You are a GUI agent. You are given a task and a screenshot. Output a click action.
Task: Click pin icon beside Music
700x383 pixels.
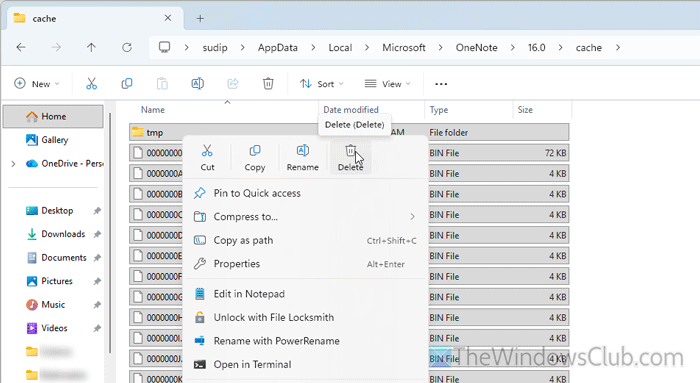(x=97, y=305)
